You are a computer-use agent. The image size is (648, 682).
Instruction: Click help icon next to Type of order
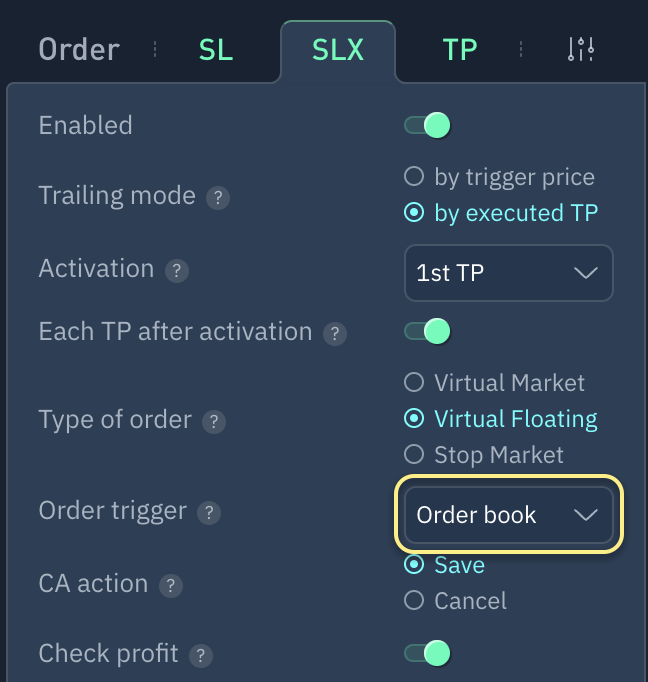(214, 421)
